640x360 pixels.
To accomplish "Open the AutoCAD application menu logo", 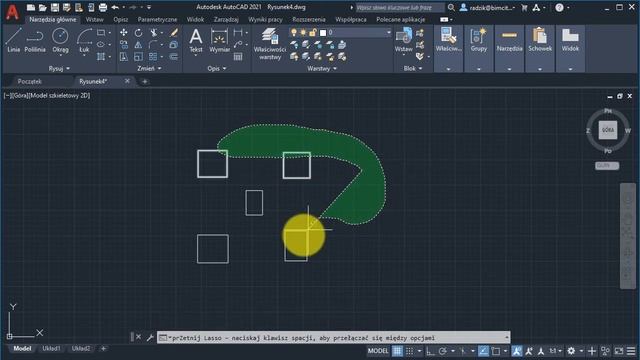I will click(x=12, y=12).
